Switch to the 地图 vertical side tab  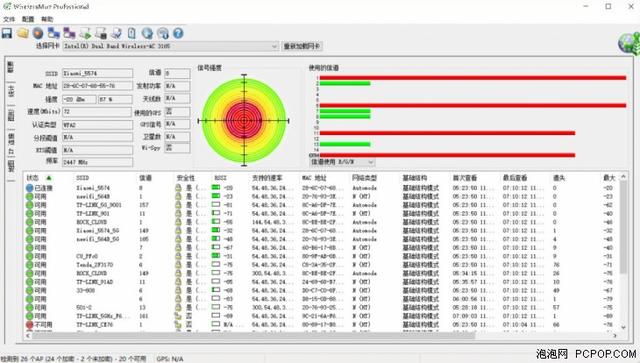tap(11, 166)
